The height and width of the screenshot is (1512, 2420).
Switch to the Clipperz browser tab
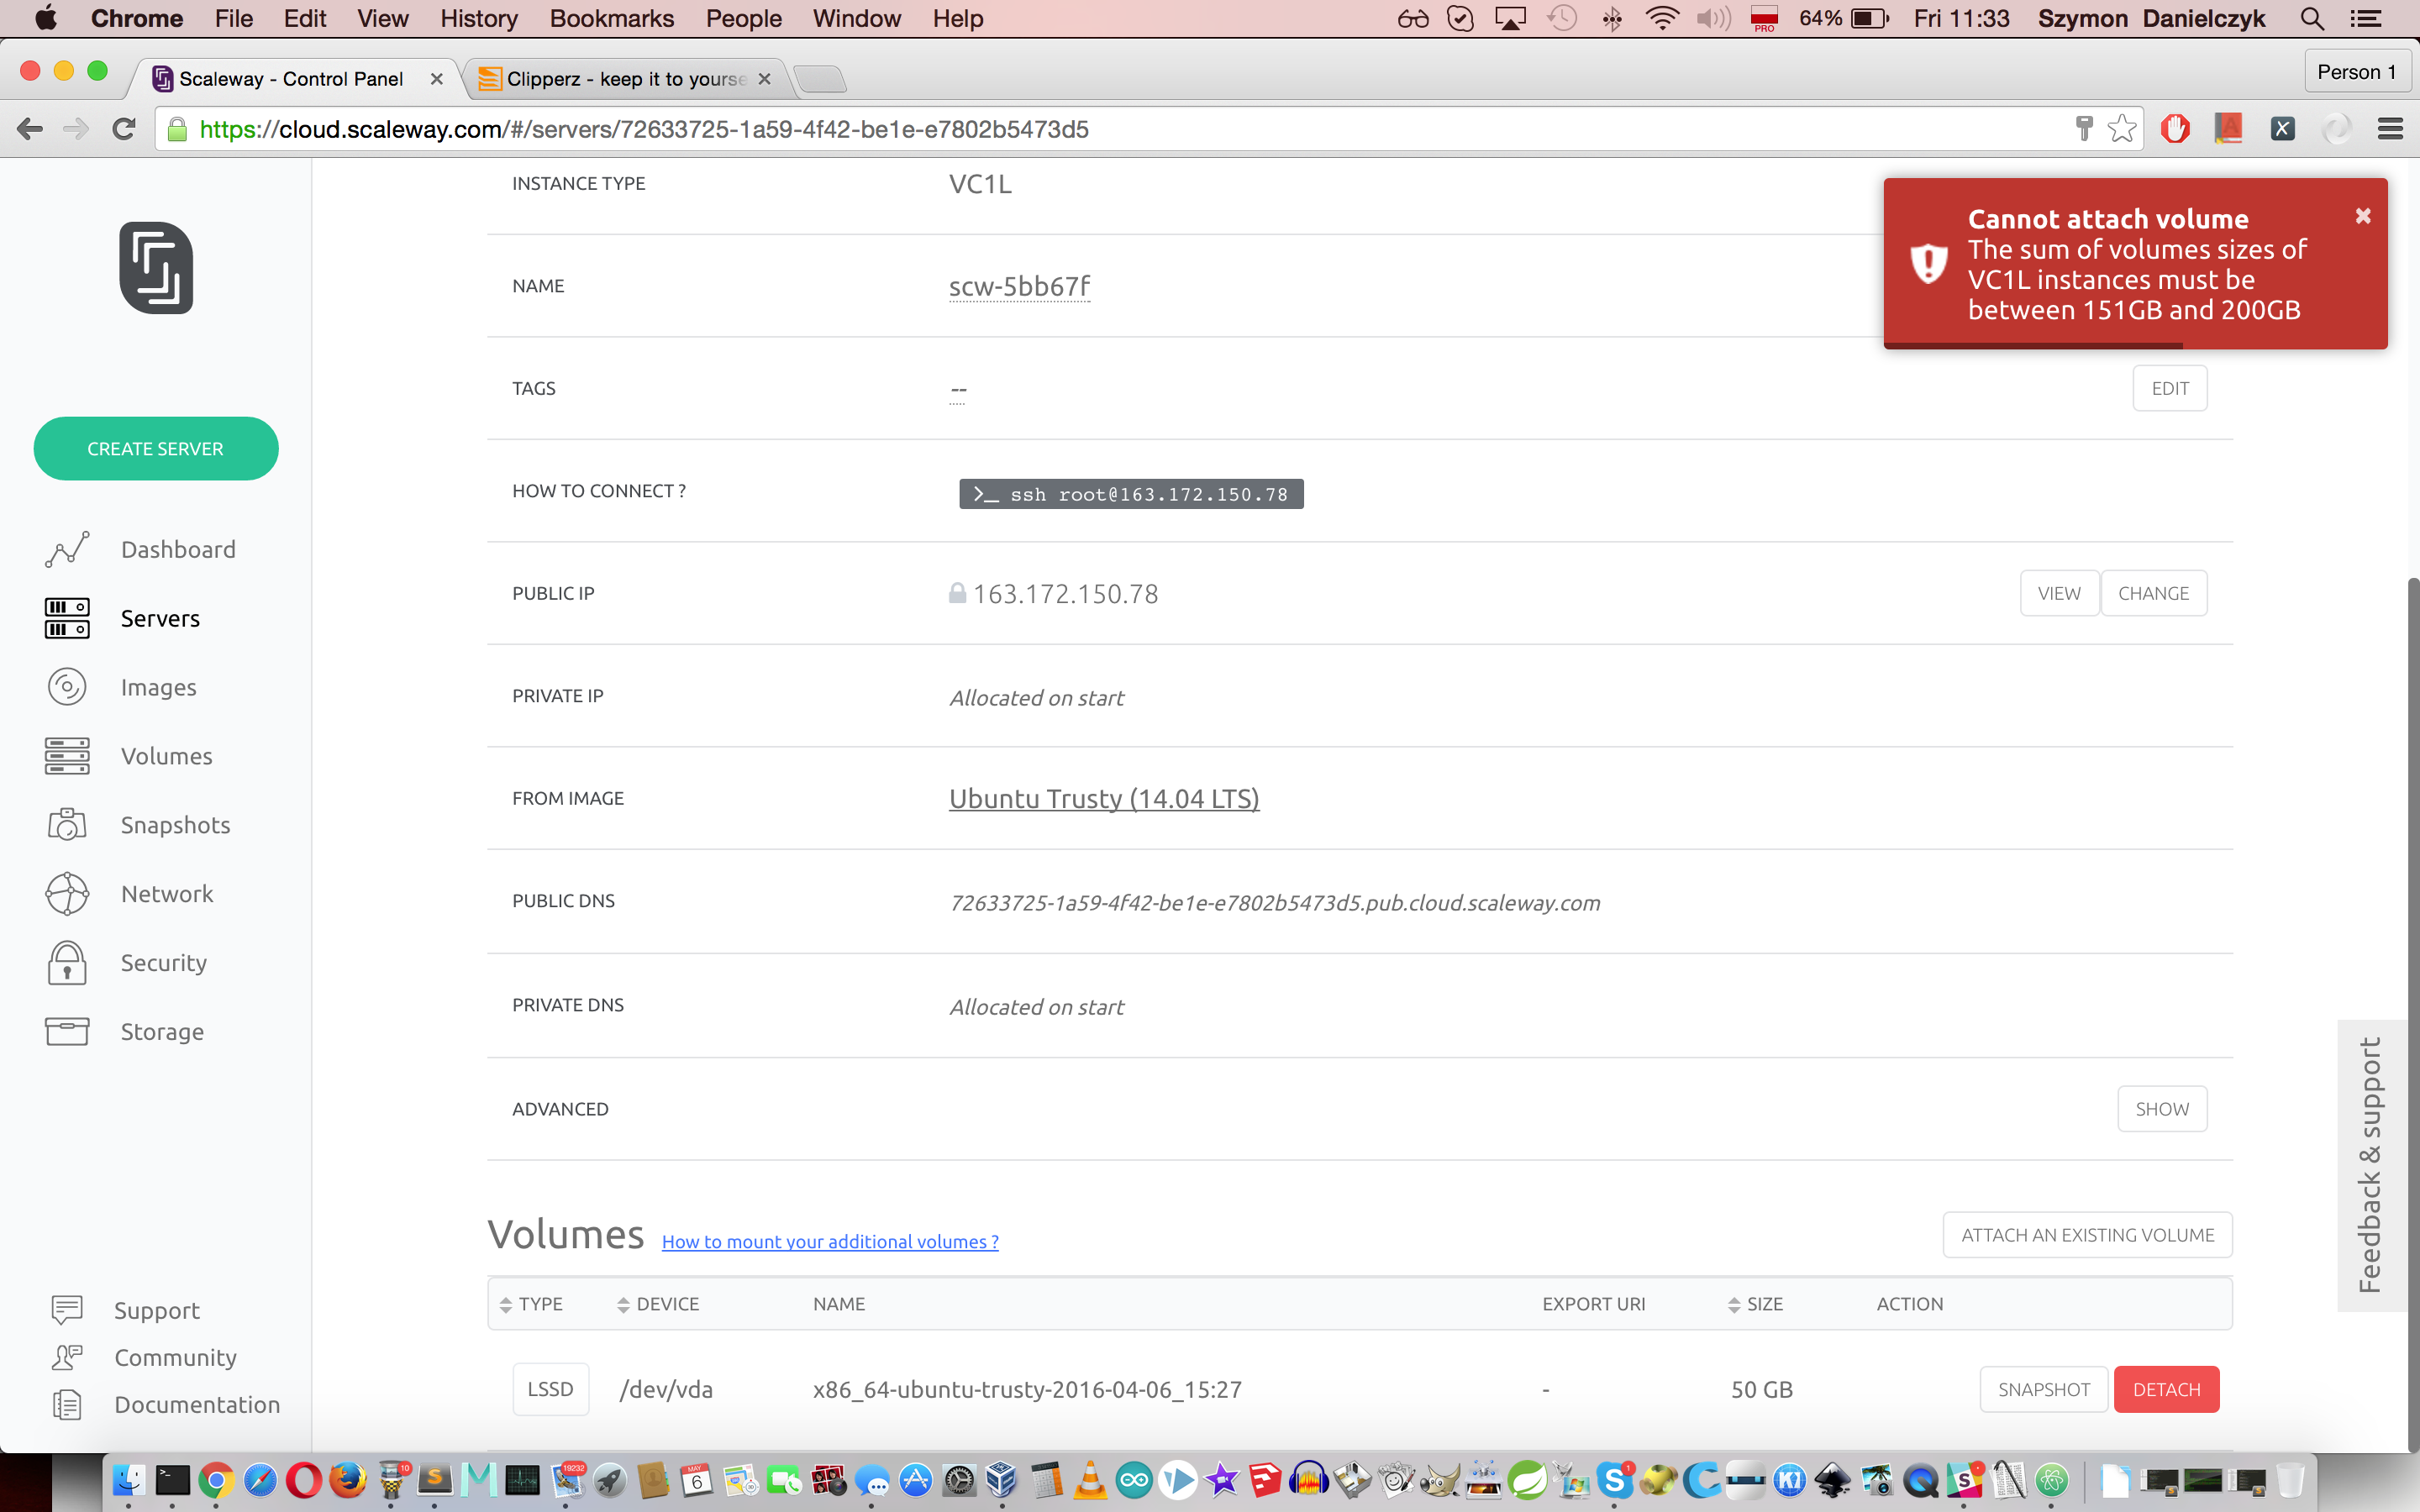coord(627,79)
